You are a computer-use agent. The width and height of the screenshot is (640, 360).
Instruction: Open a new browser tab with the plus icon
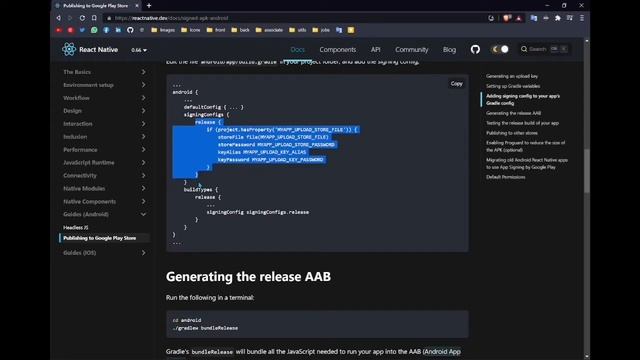click(x=149, y=6)
